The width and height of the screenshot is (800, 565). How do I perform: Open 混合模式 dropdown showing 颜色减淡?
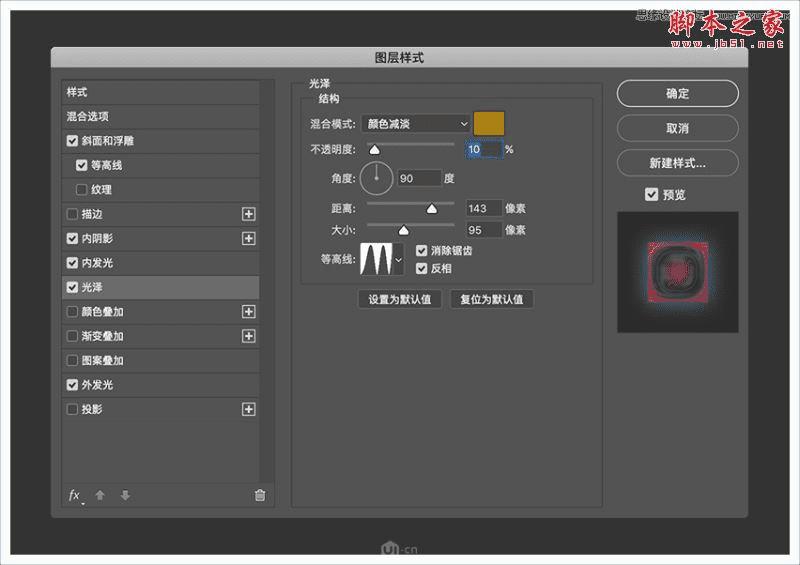pos(416,124)
